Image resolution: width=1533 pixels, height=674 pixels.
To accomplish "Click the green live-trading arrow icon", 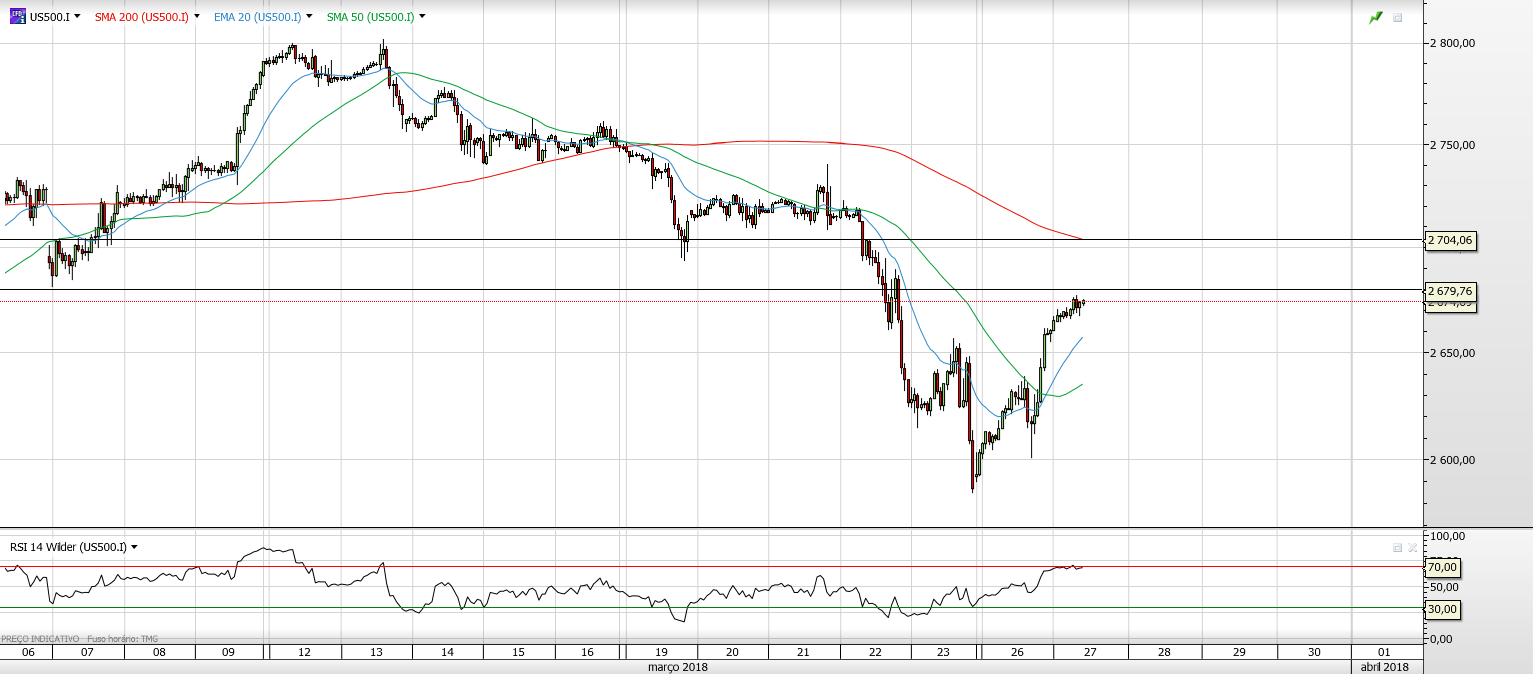I will pyautogui.click(x=1376, y=17).
